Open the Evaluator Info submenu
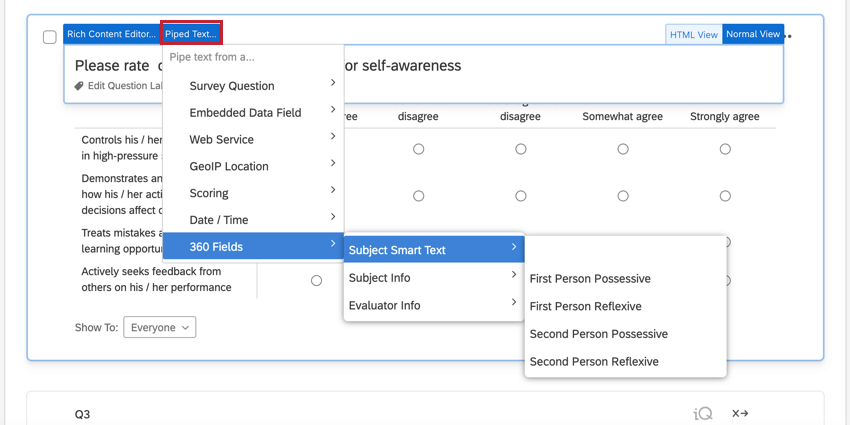The width and height of the screenshot is (850, 425). pyautogui.click(x=433, y=305)
